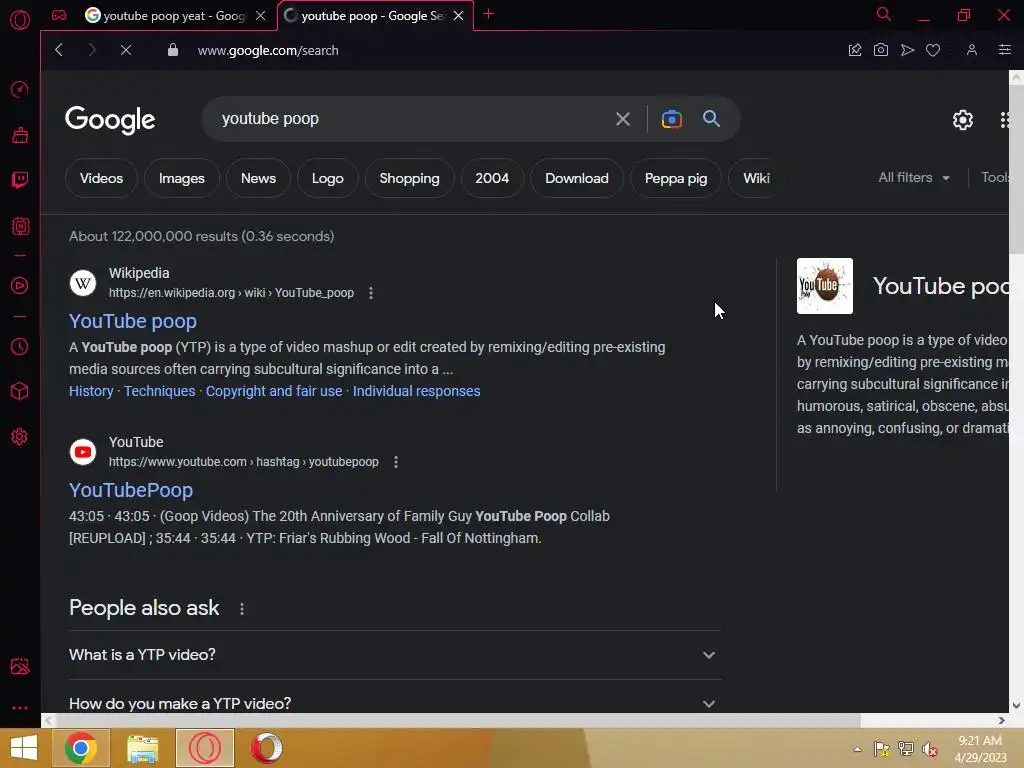Viewport: 1024px width, 768px height.
Task: Click the send/flow arrow icon in toolbar
Action: 906,50
